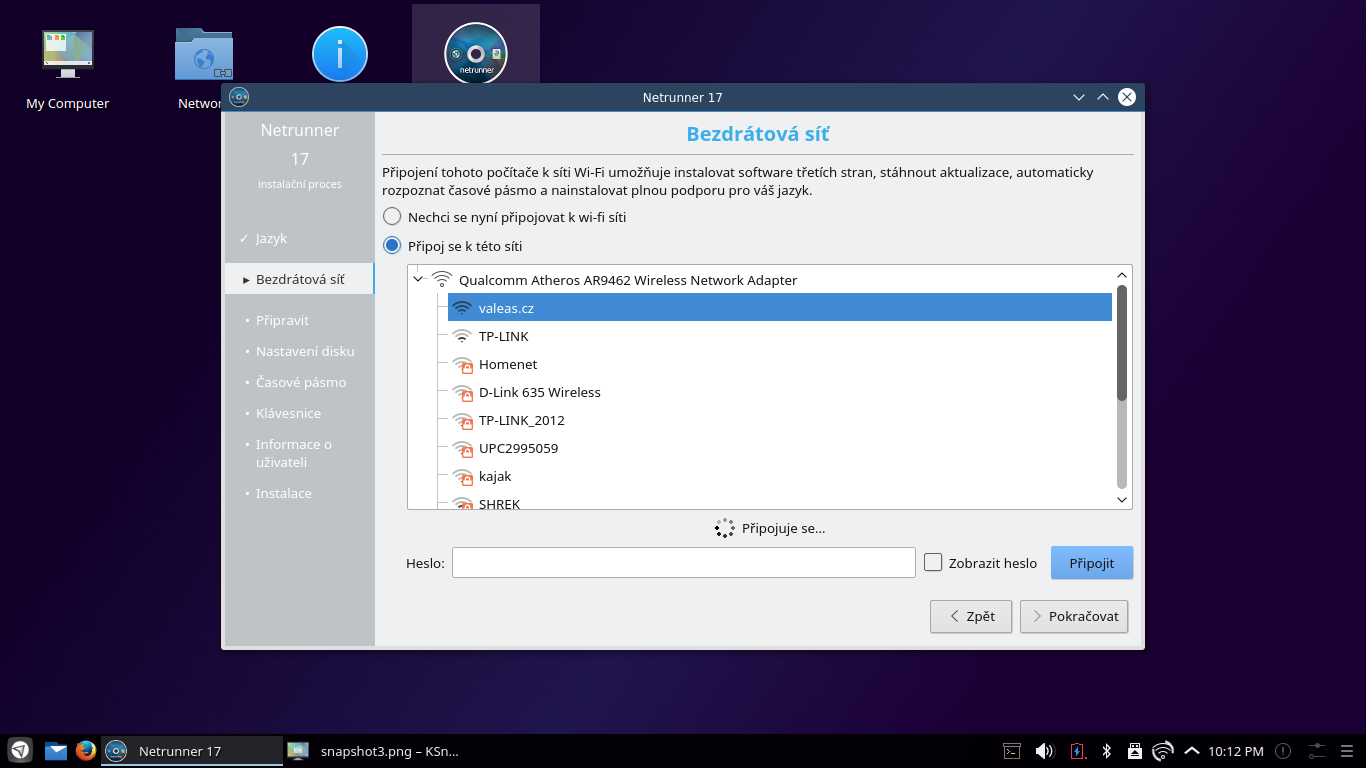
Task: Open the blue info desktop icon
Action: (x=340, y=54)
